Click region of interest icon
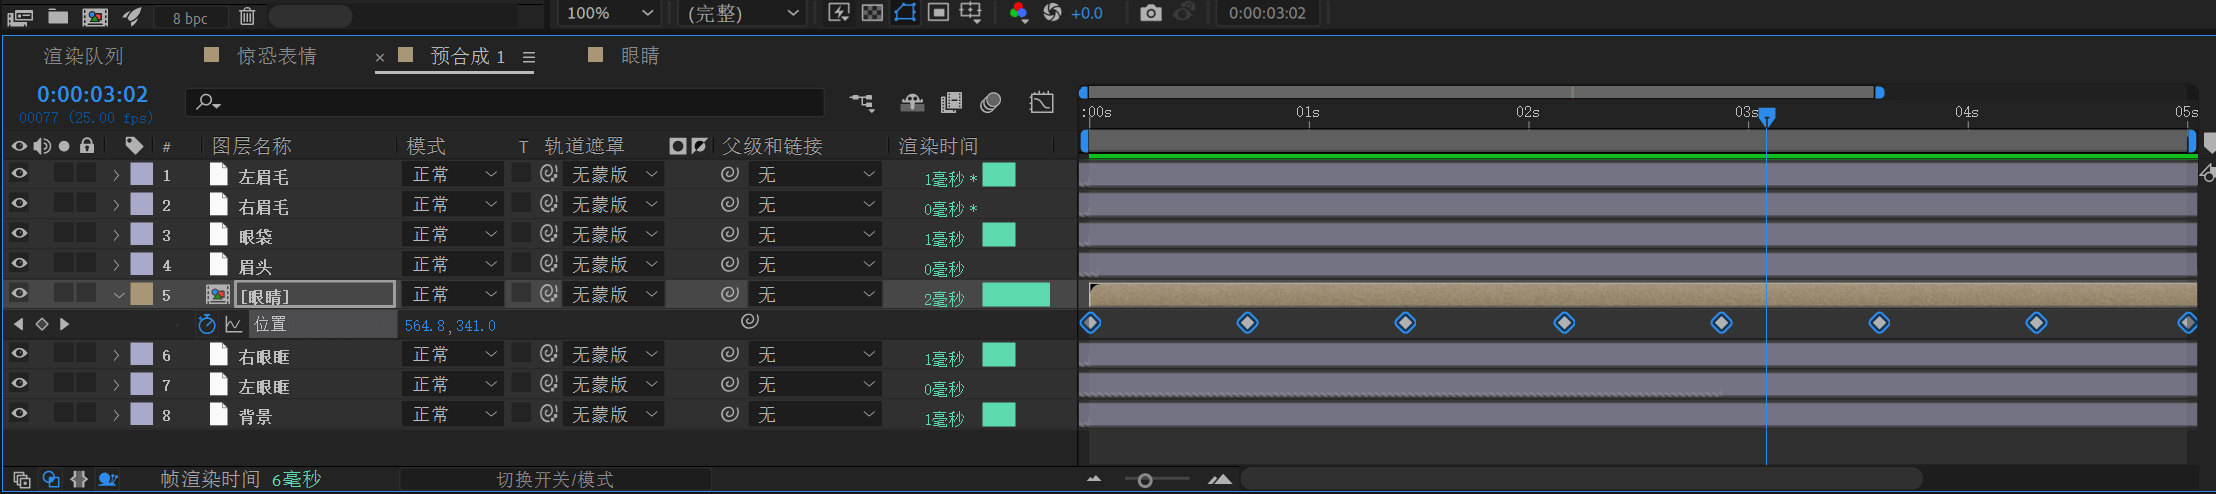2216x494 pixels. coord(938,13)
